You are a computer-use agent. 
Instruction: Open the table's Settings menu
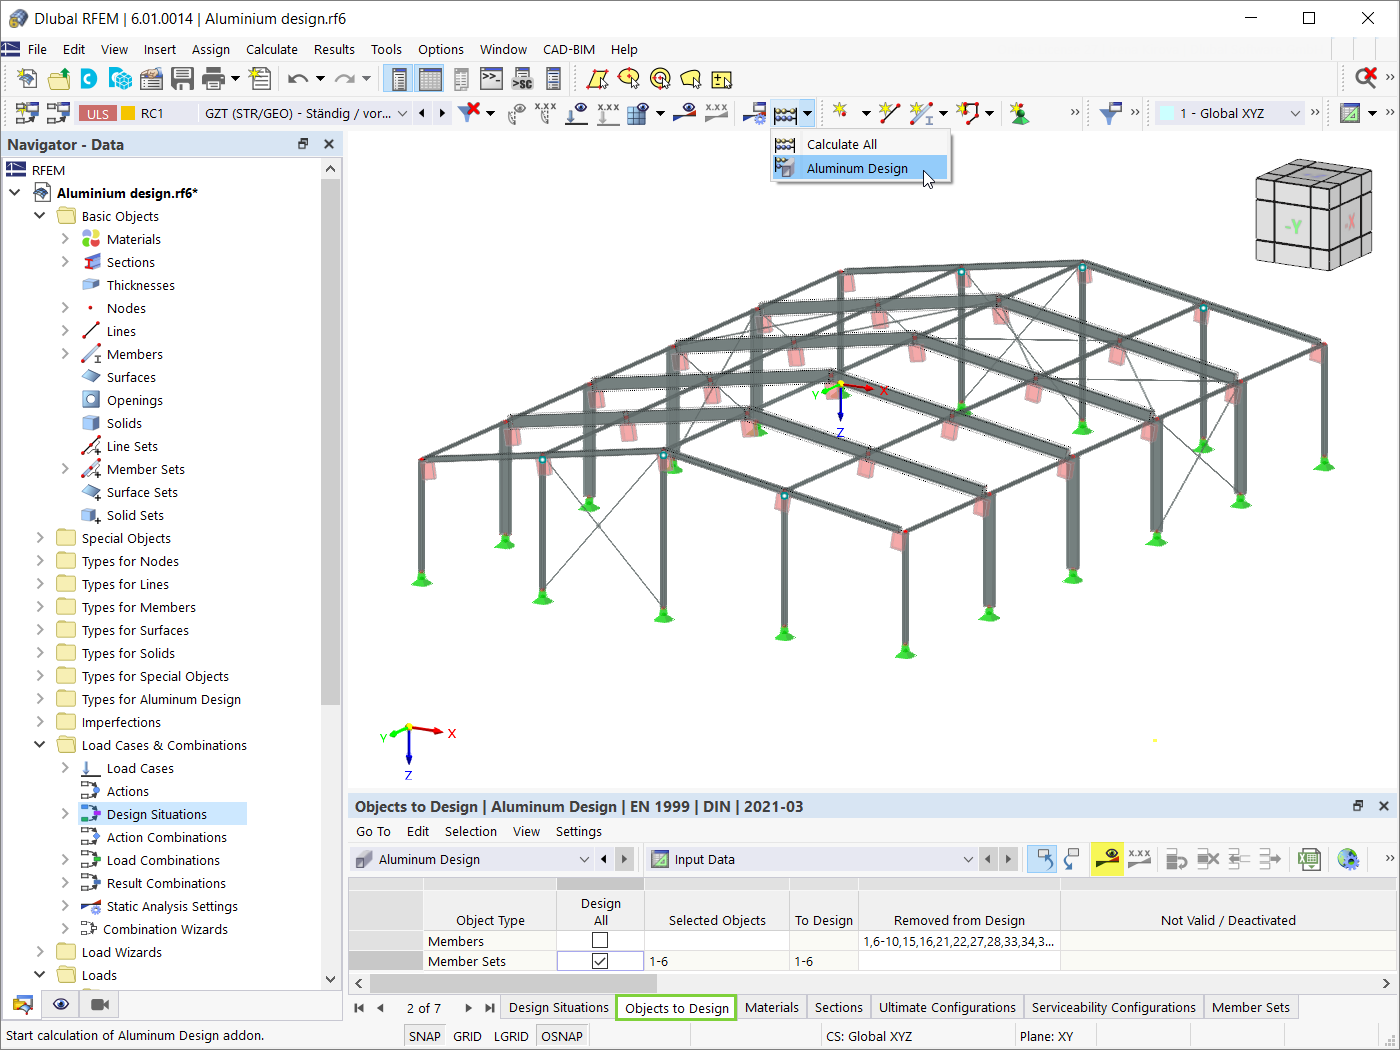tap(579, 831)
